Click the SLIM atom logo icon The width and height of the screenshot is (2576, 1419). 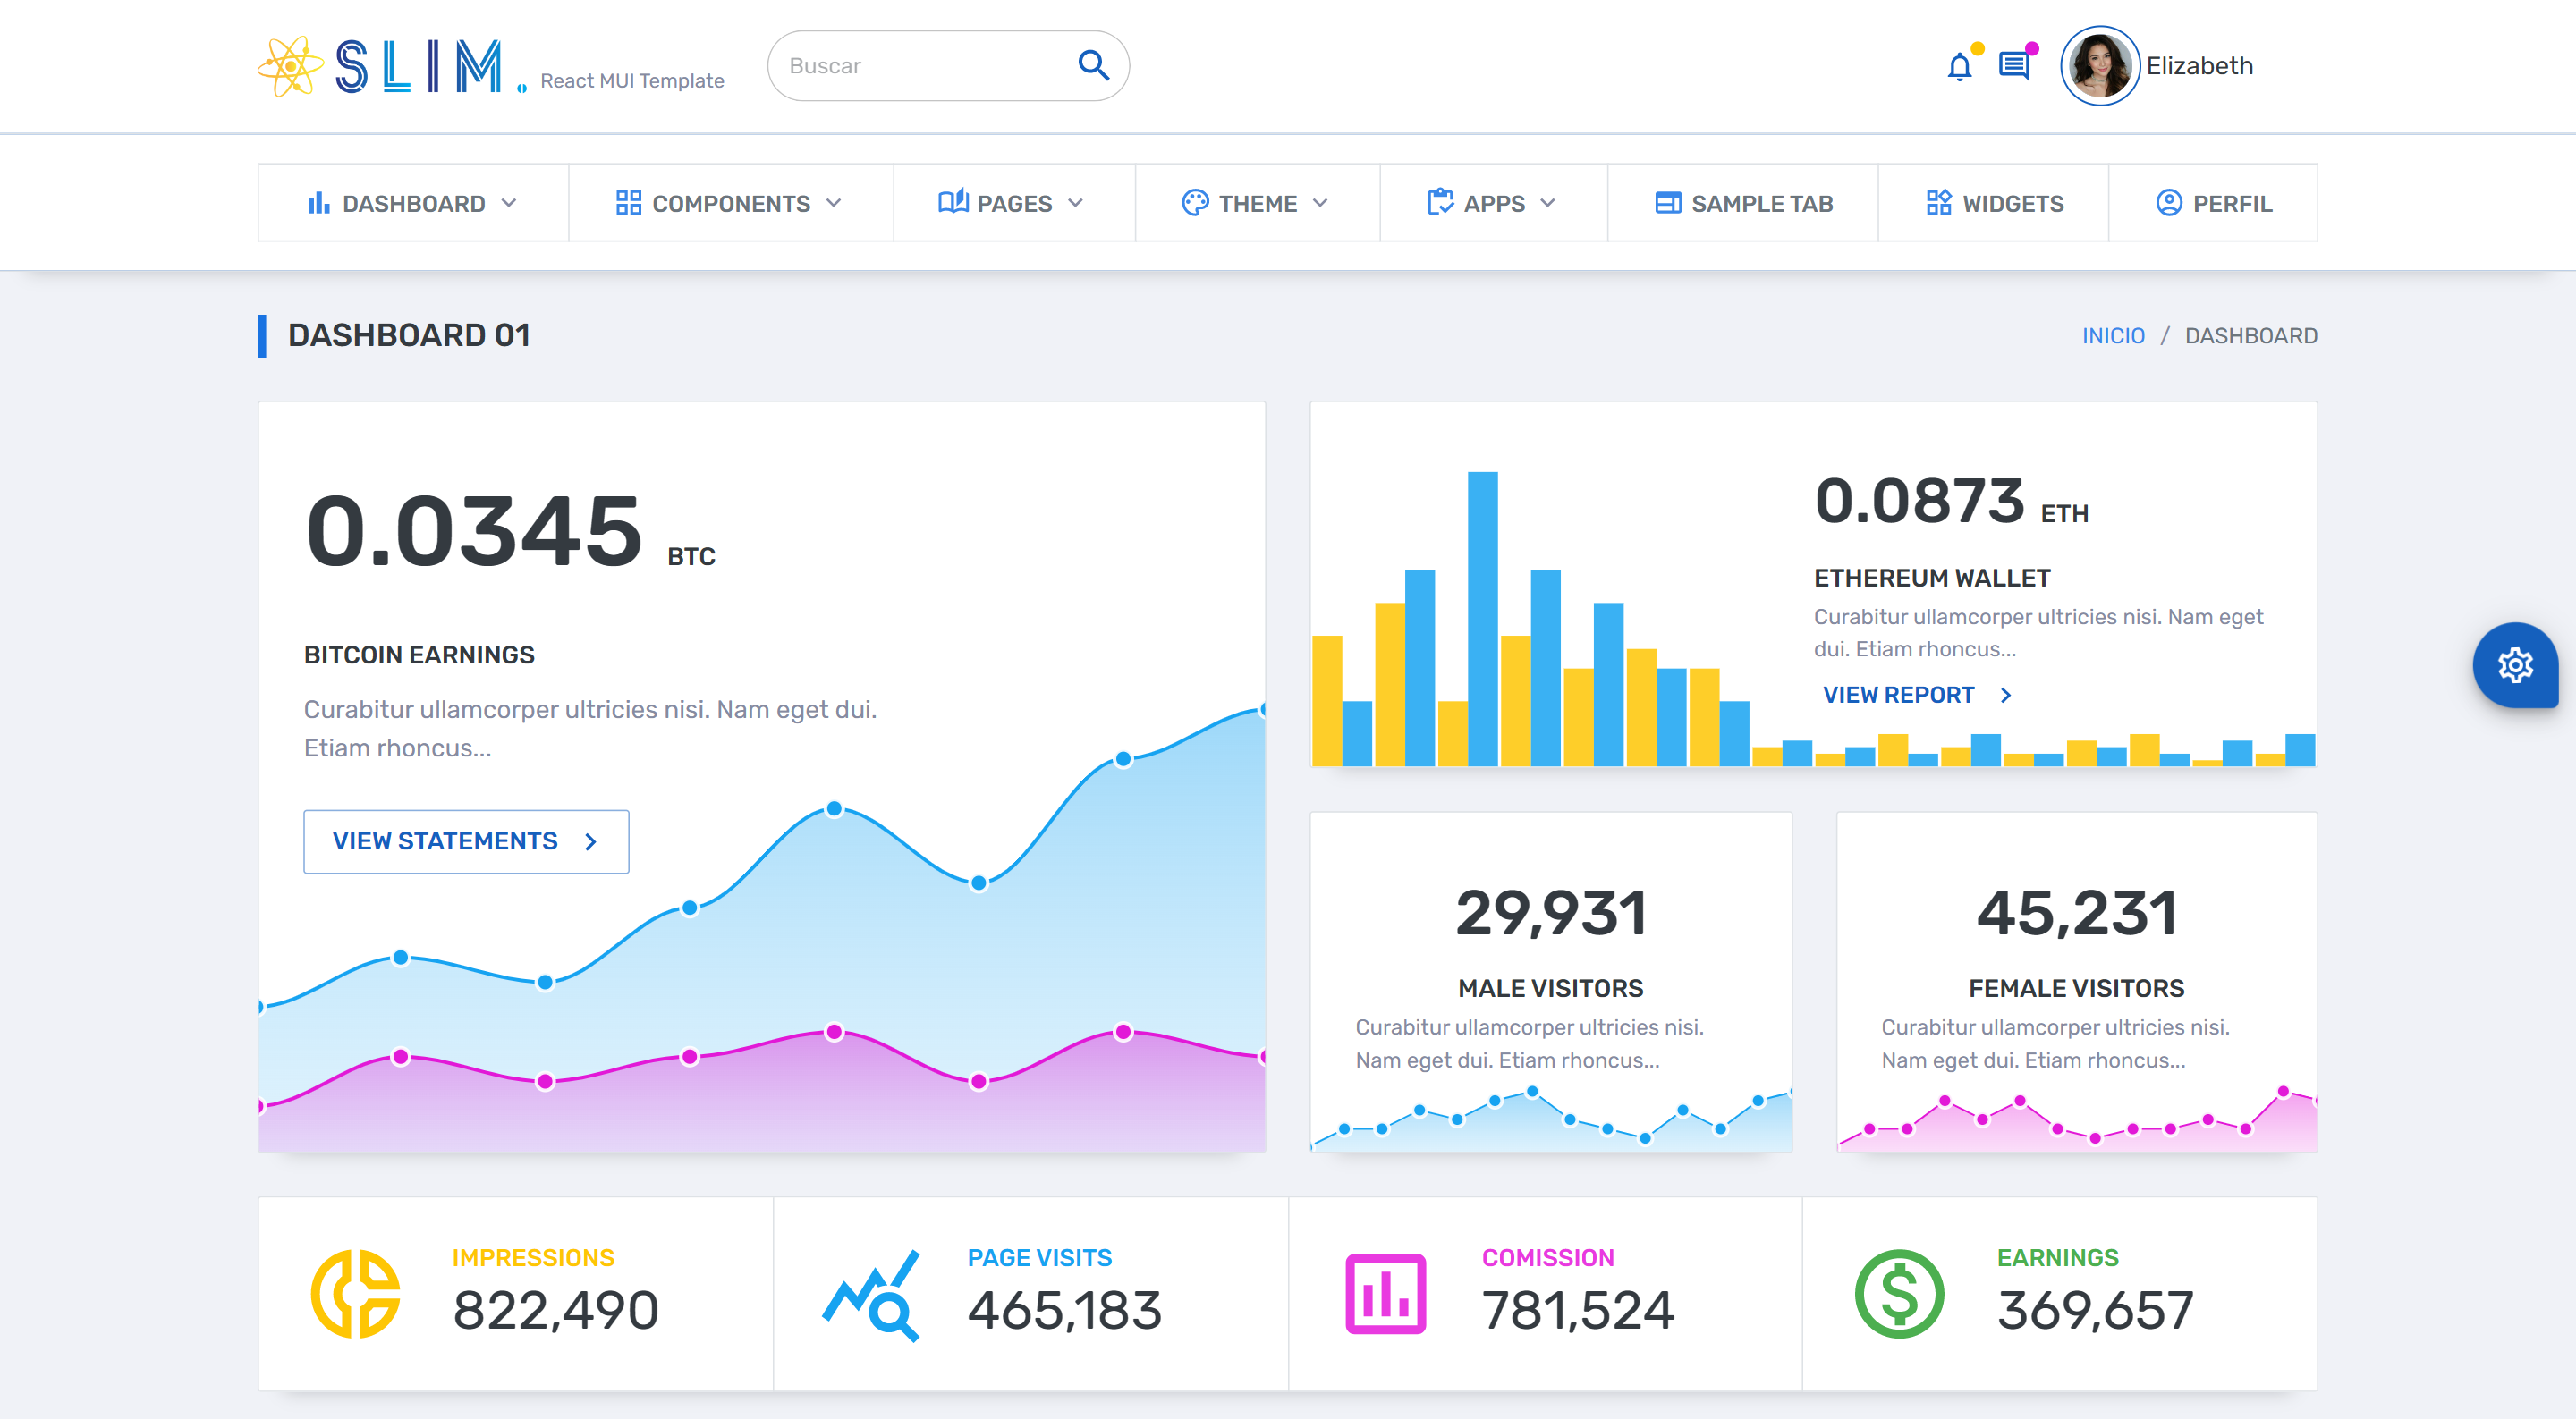pyautogui.click(x=290, y=66)
